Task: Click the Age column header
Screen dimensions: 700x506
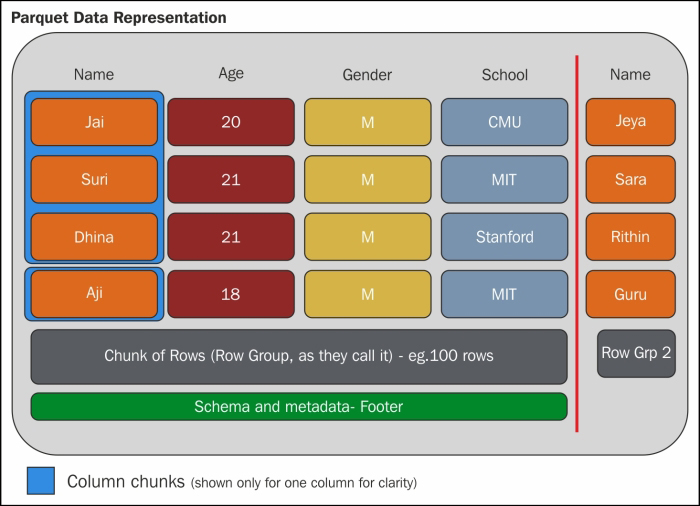Action: click(231, 73)
